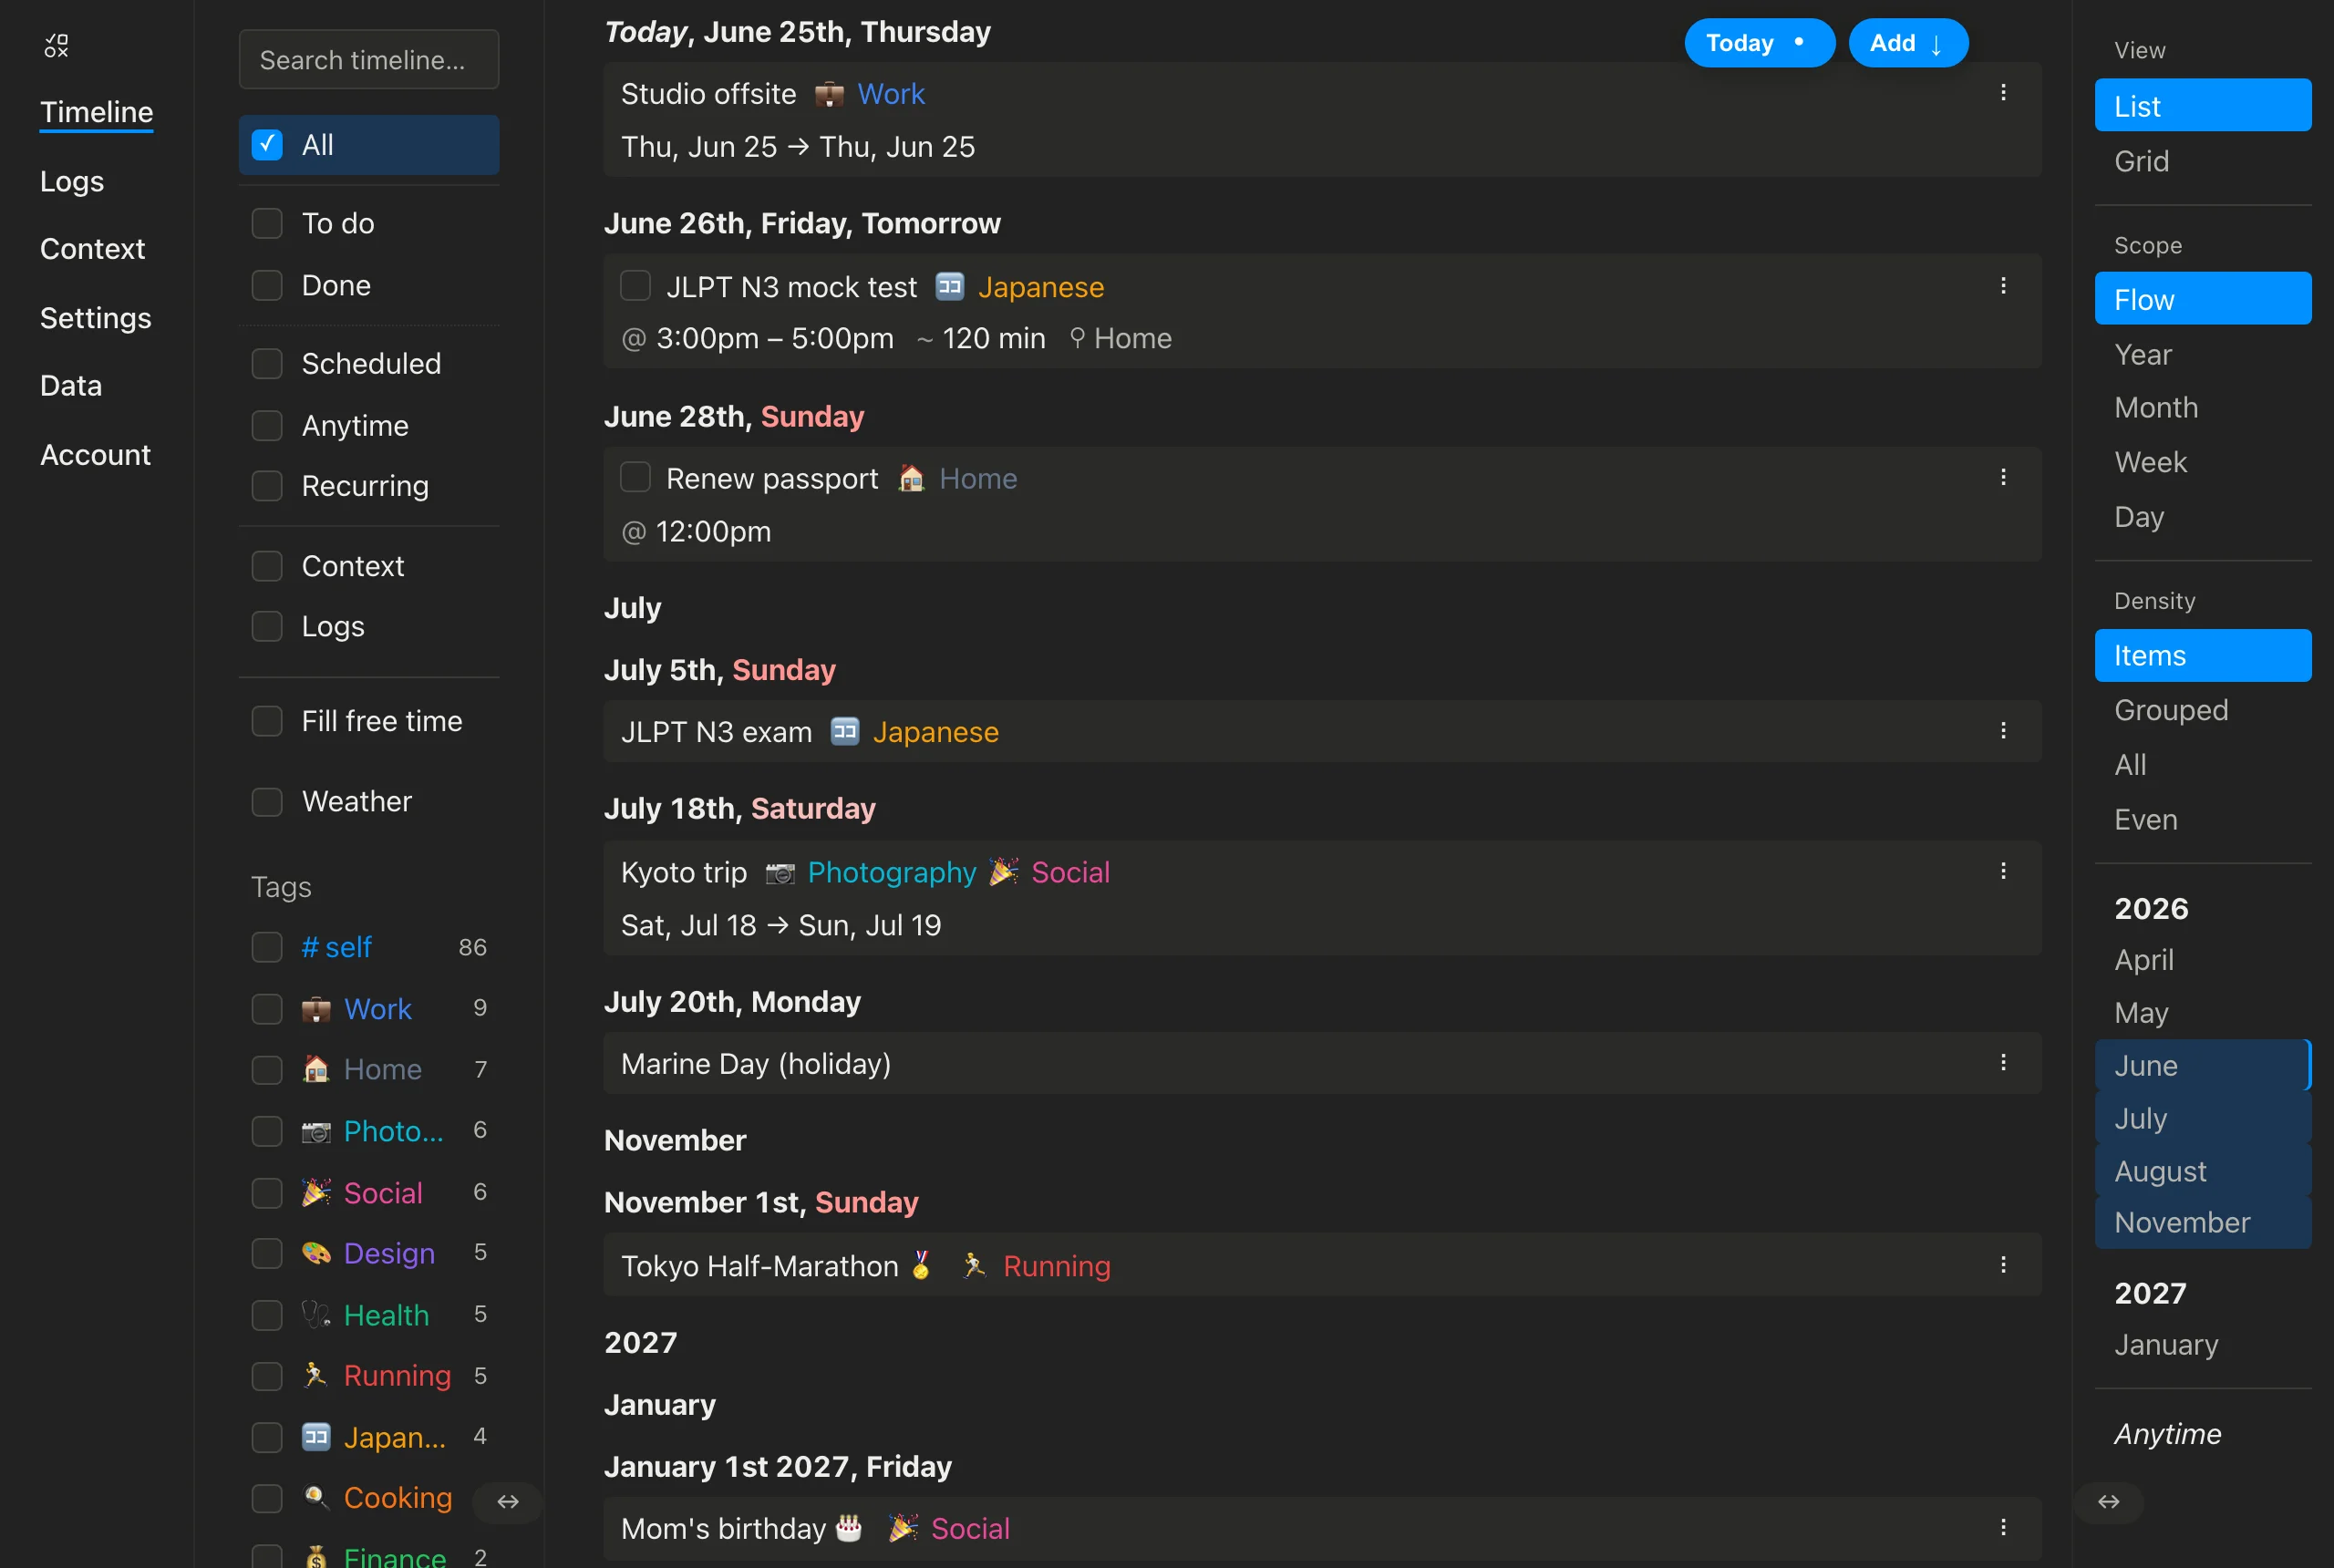Go to the Timeline section
Image resolution: width=2334 pixels, height=1568 pixels.
click(x=97, y=112)
